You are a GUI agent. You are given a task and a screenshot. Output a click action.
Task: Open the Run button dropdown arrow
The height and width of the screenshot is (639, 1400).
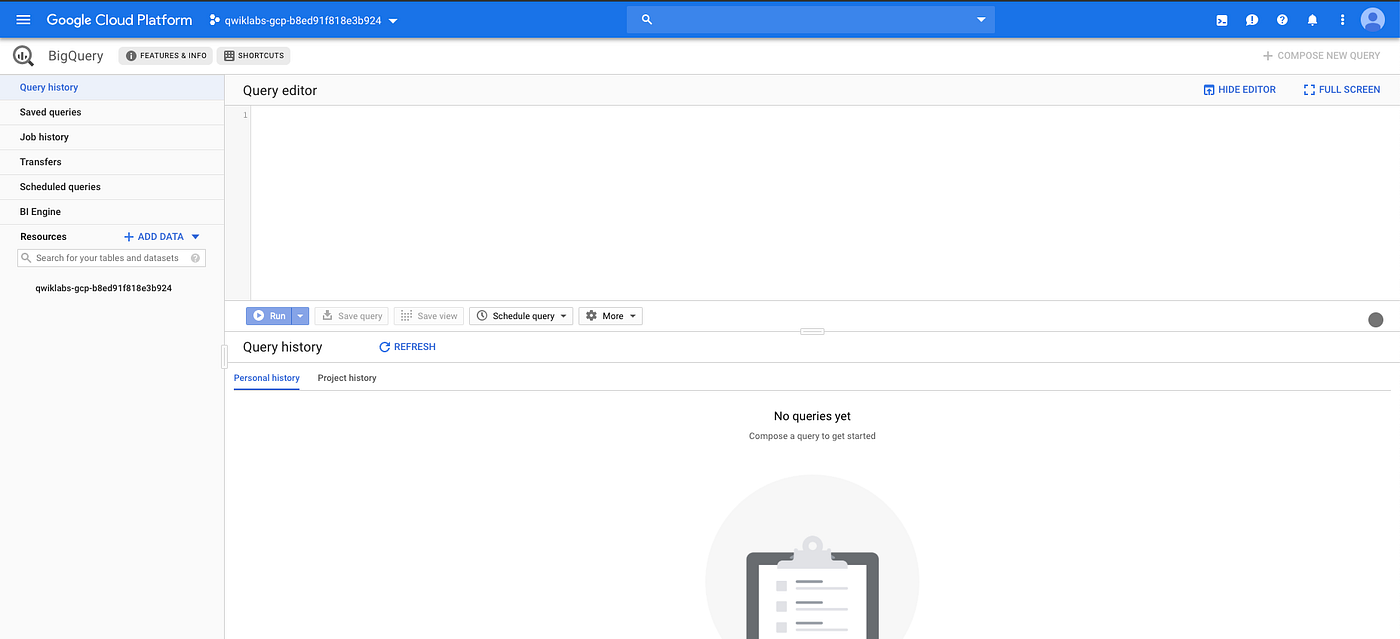300,315
